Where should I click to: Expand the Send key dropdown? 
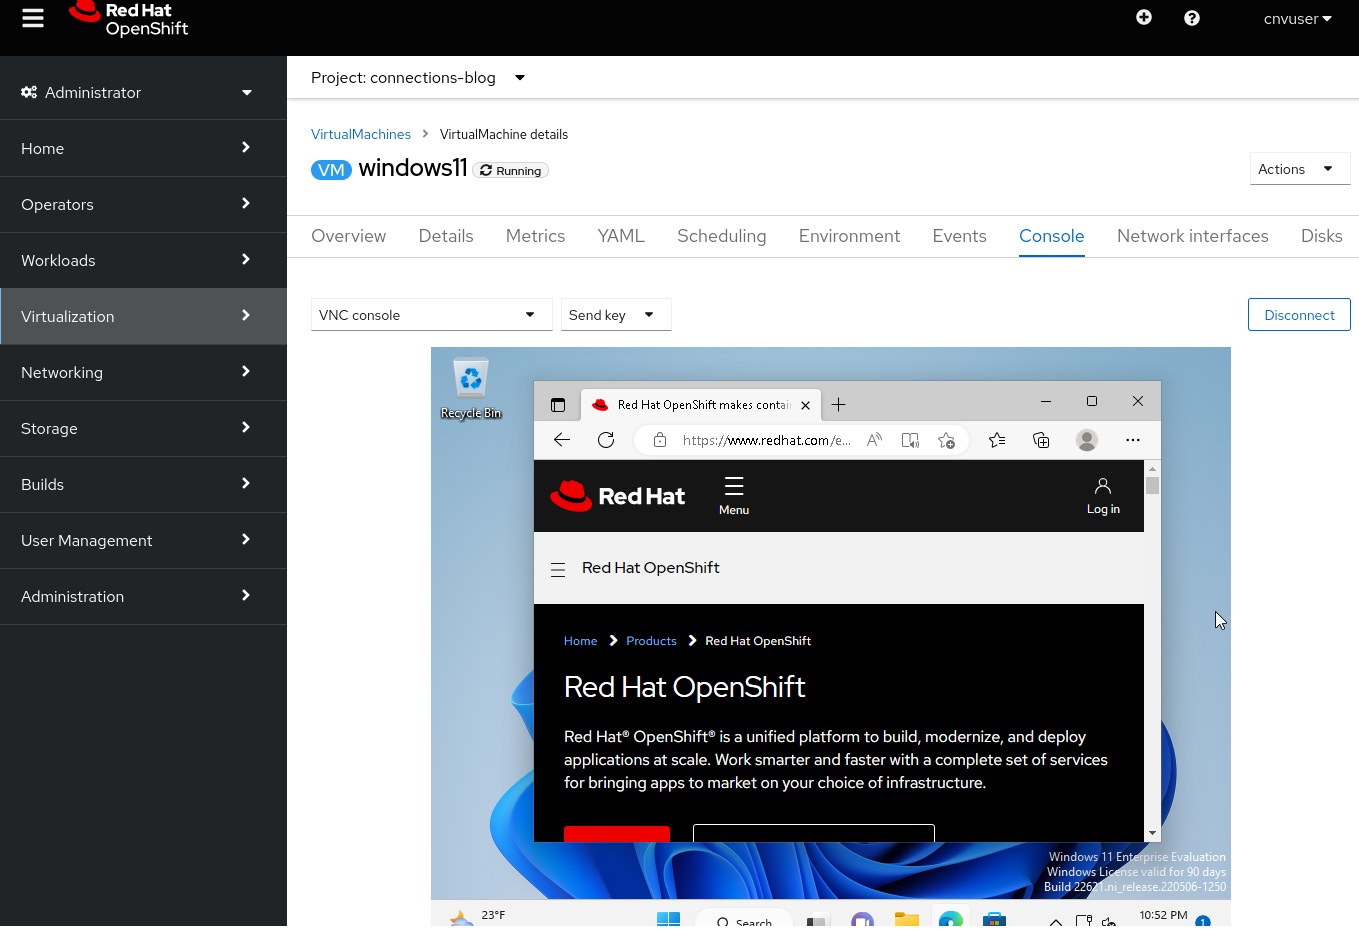point(615,315)
